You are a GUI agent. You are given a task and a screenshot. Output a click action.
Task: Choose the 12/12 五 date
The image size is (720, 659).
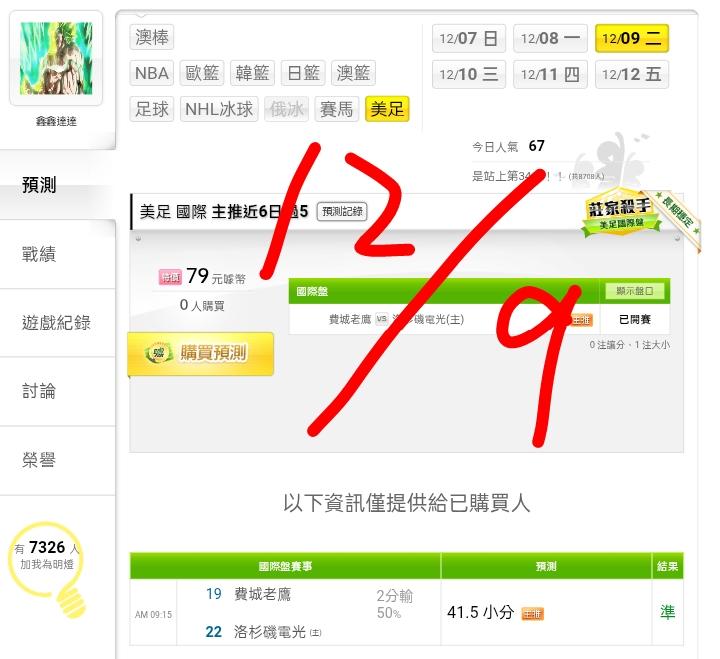(x=632, y=74)
